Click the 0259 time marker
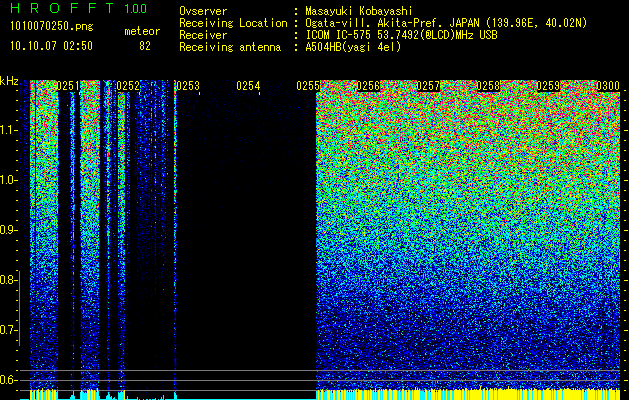This screenshot has width=629, height=400. (548, 86)
